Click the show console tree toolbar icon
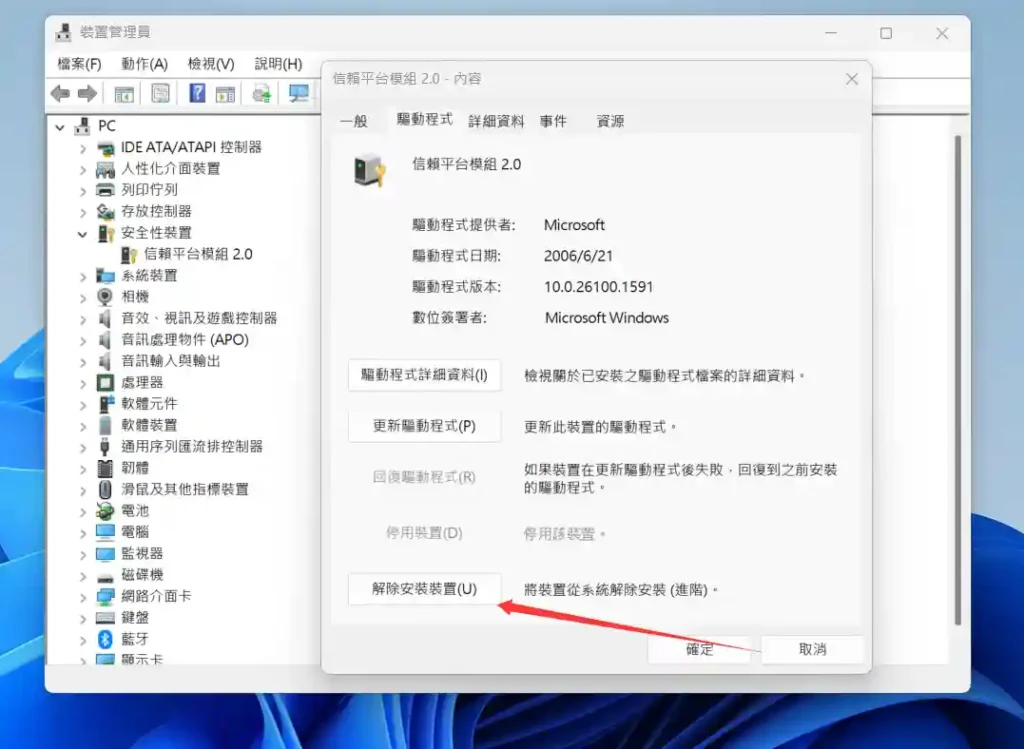This screenshot has height=749, width=1024. coord(124,94)
